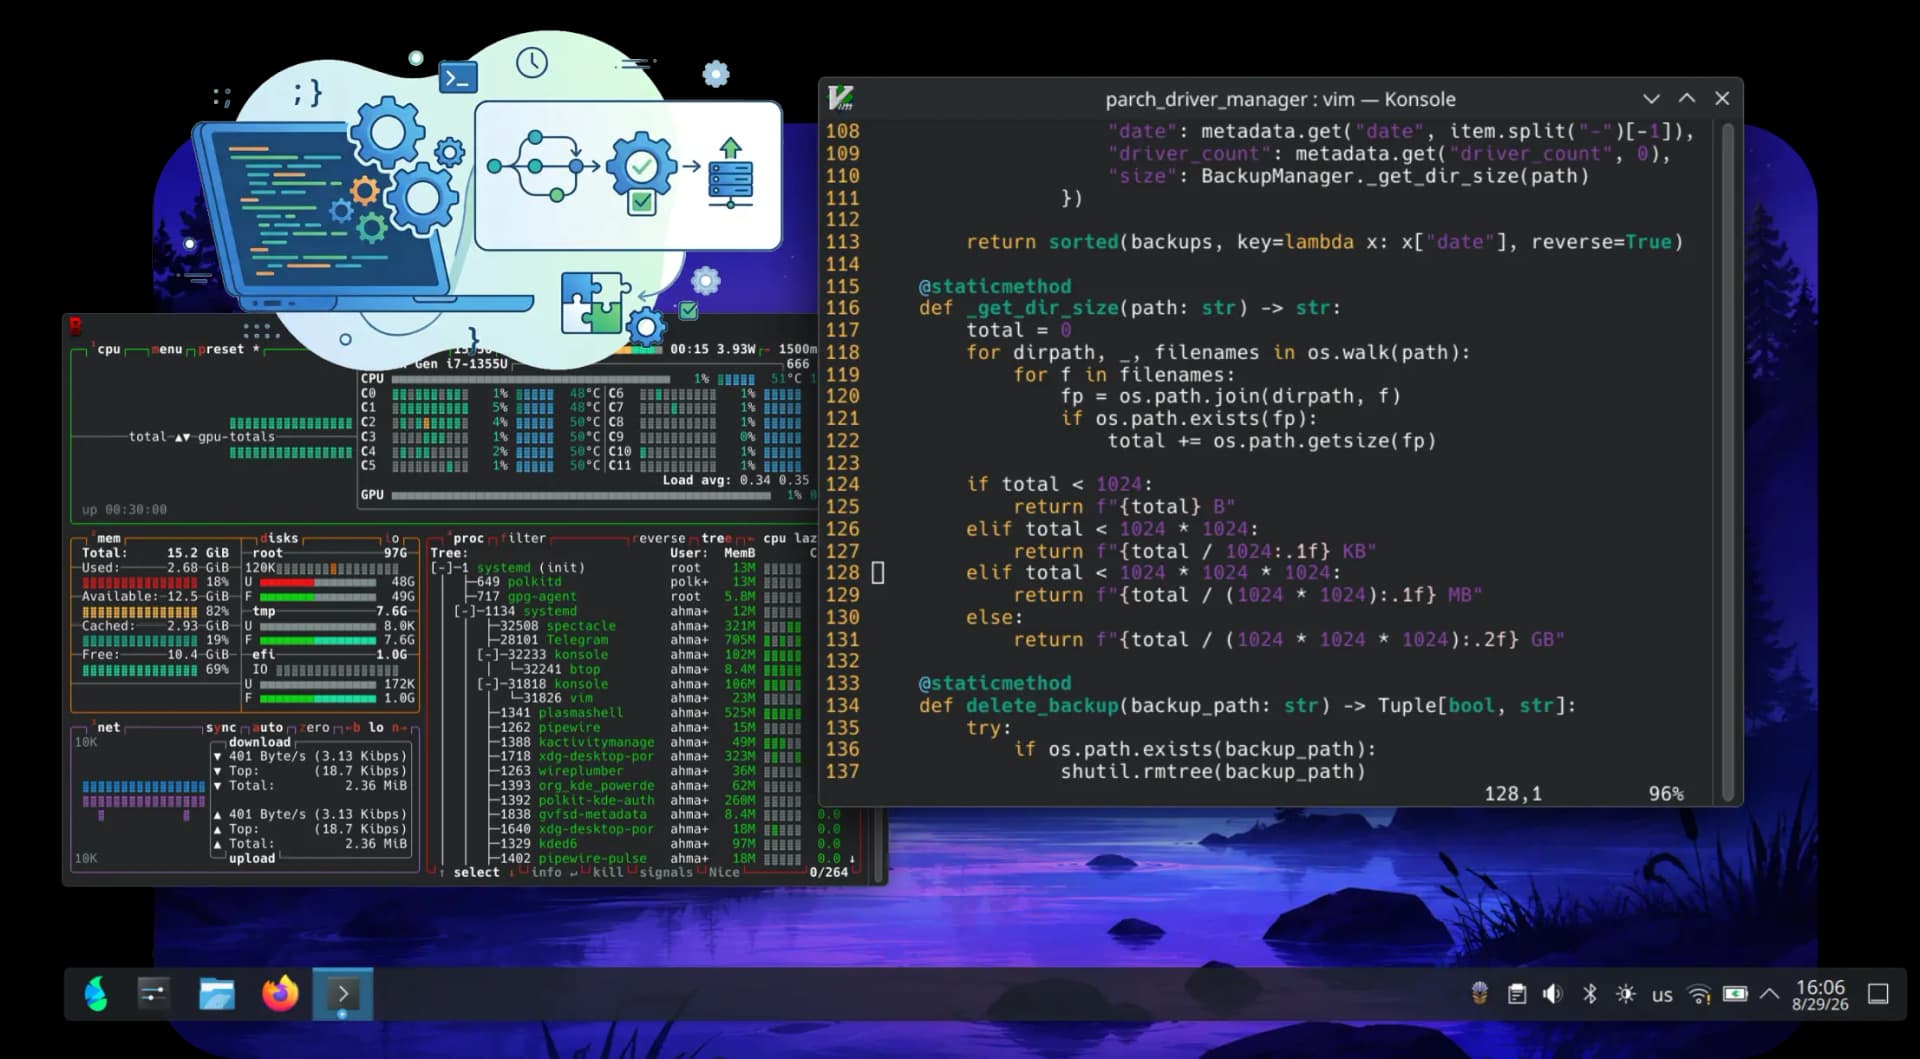This screenshot has height=1059, width=1920.
Task: Click the show desktop button
Action: [x=1879, y=994]
